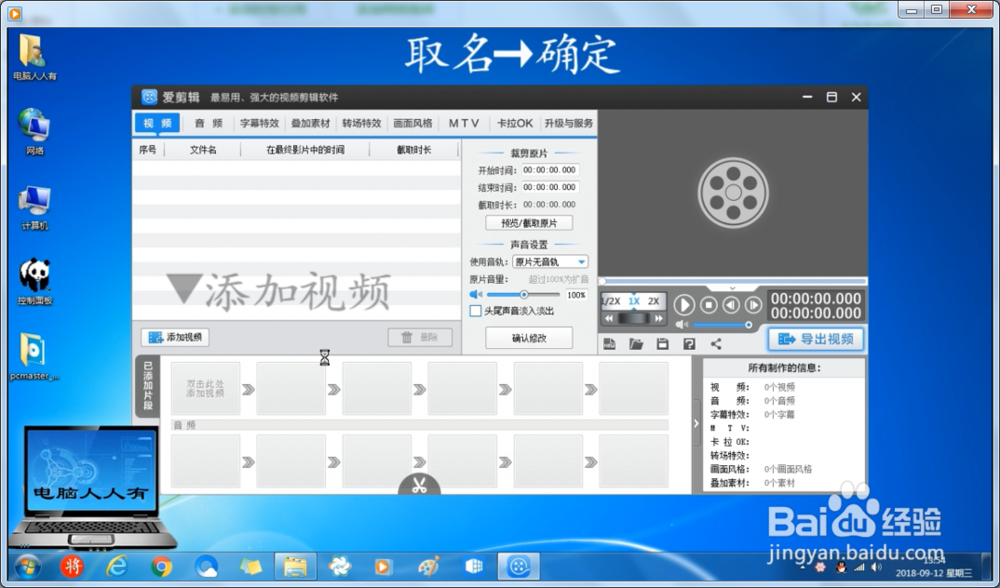Open the pcmaster desktop icon
The image size is (1000, 588).
[34, 356]
